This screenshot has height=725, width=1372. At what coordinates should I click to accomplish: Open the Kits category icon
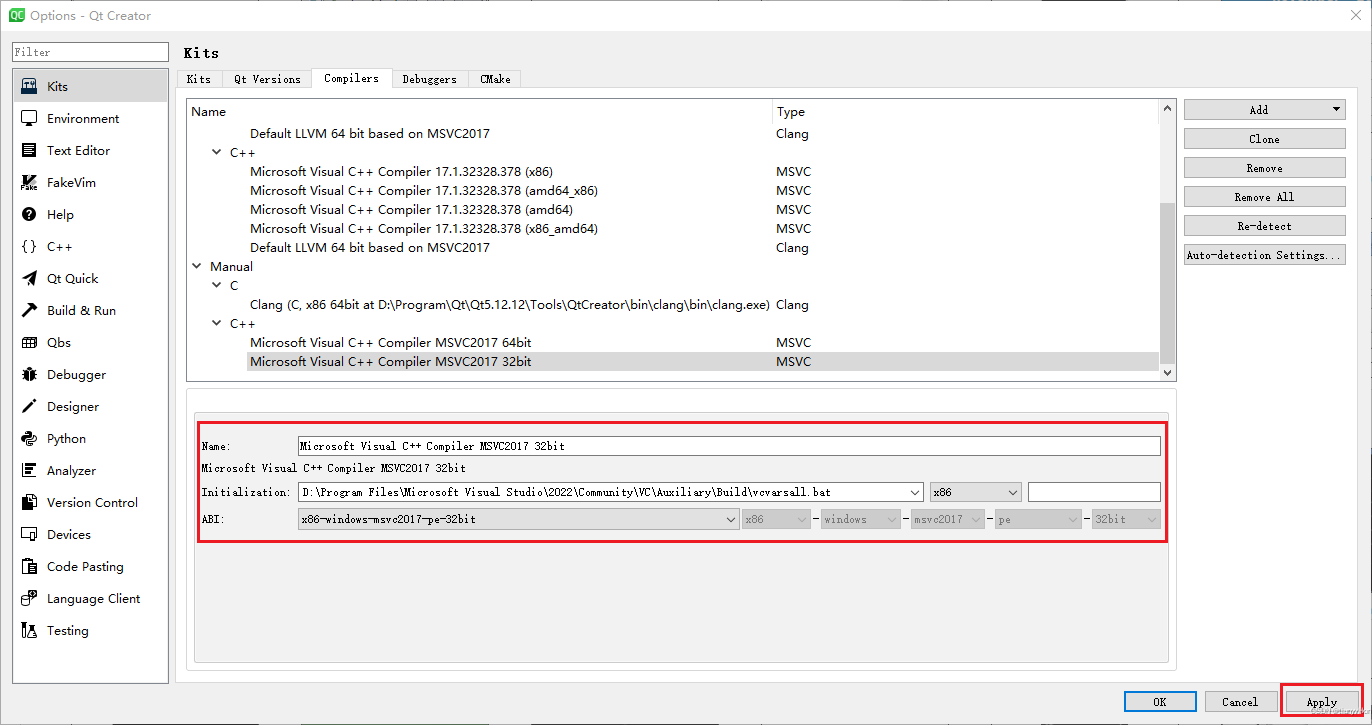coord(29,86)
